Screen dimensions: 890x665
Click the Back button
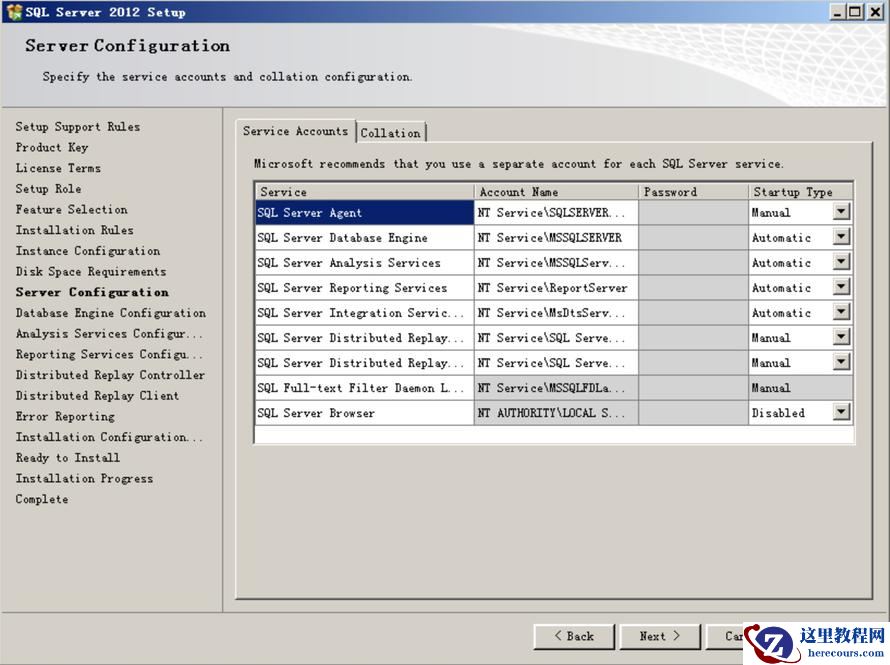(x=574, y=636)
